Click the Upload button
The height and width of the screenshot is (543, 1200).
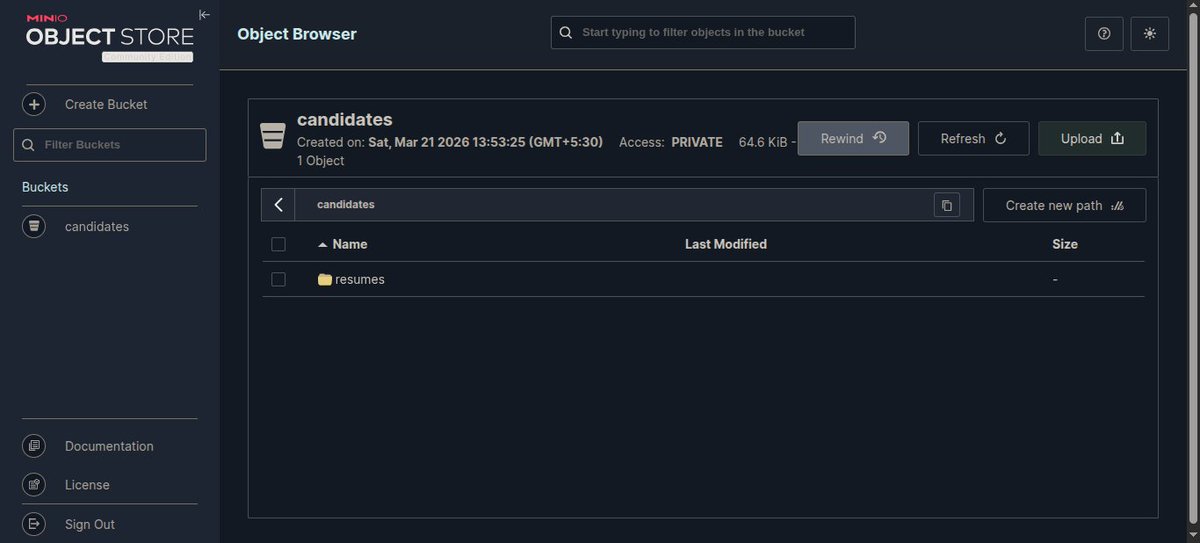[x=1092, y=139]
